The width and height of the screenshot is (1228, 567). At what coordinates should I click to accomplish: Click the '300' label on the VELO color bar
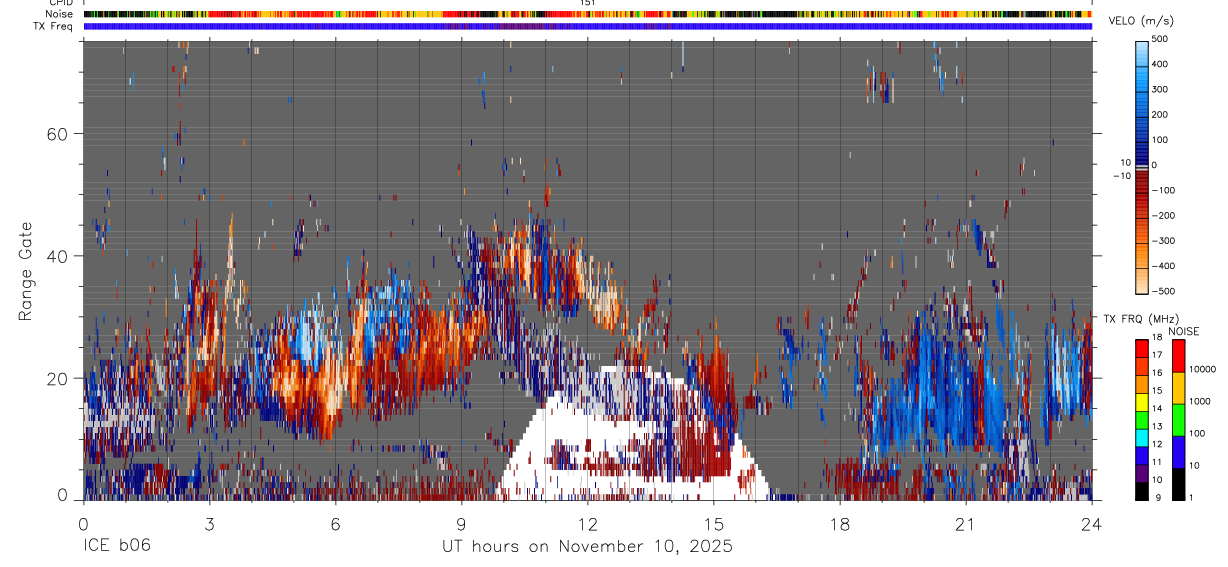(x=1161, y=89)
